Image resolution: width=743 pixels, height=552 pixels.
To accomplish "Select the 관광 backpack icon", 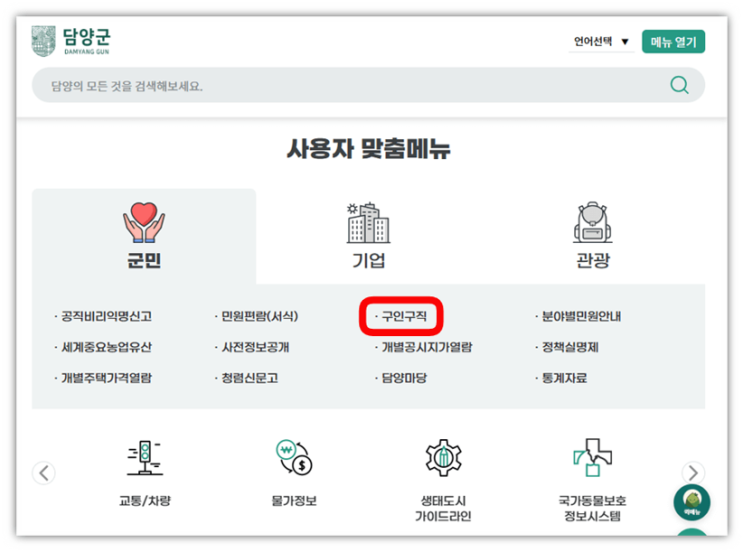I will click(592, 222).
